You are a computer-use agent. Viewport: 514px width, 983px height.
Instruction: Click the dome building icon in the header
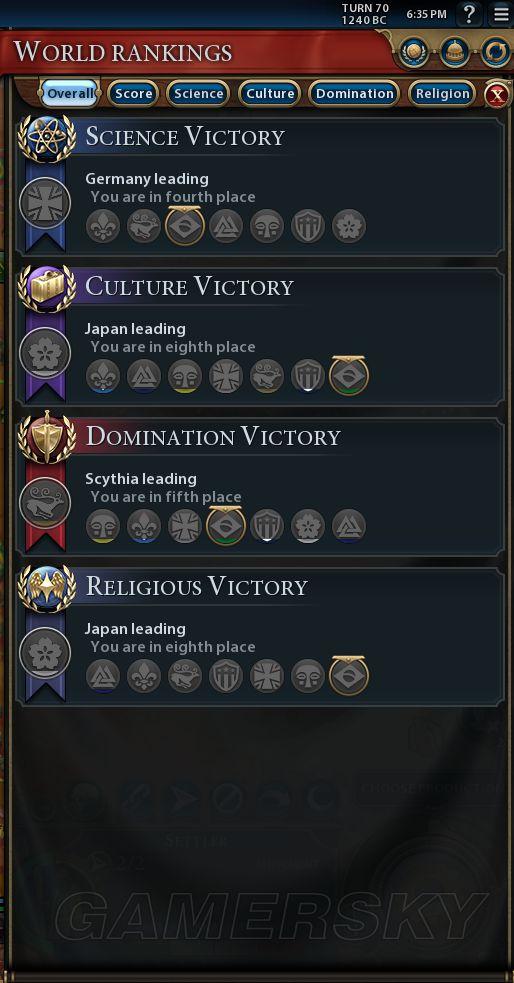[454, 52]
